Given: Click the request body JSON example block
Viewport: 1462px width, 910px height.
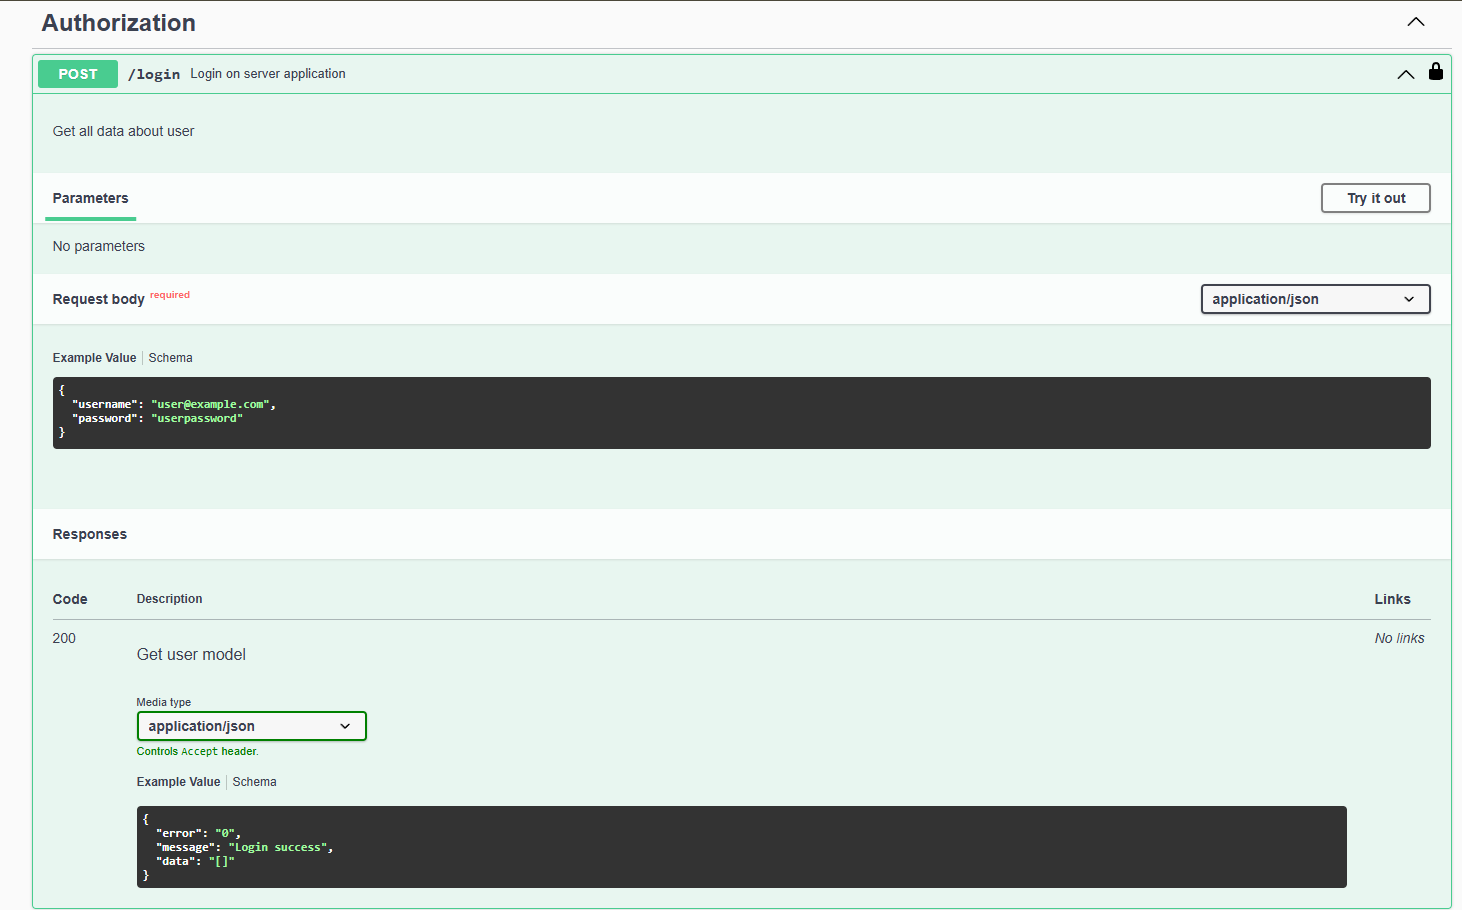Looking at the screenshot, I should [741, 412].
